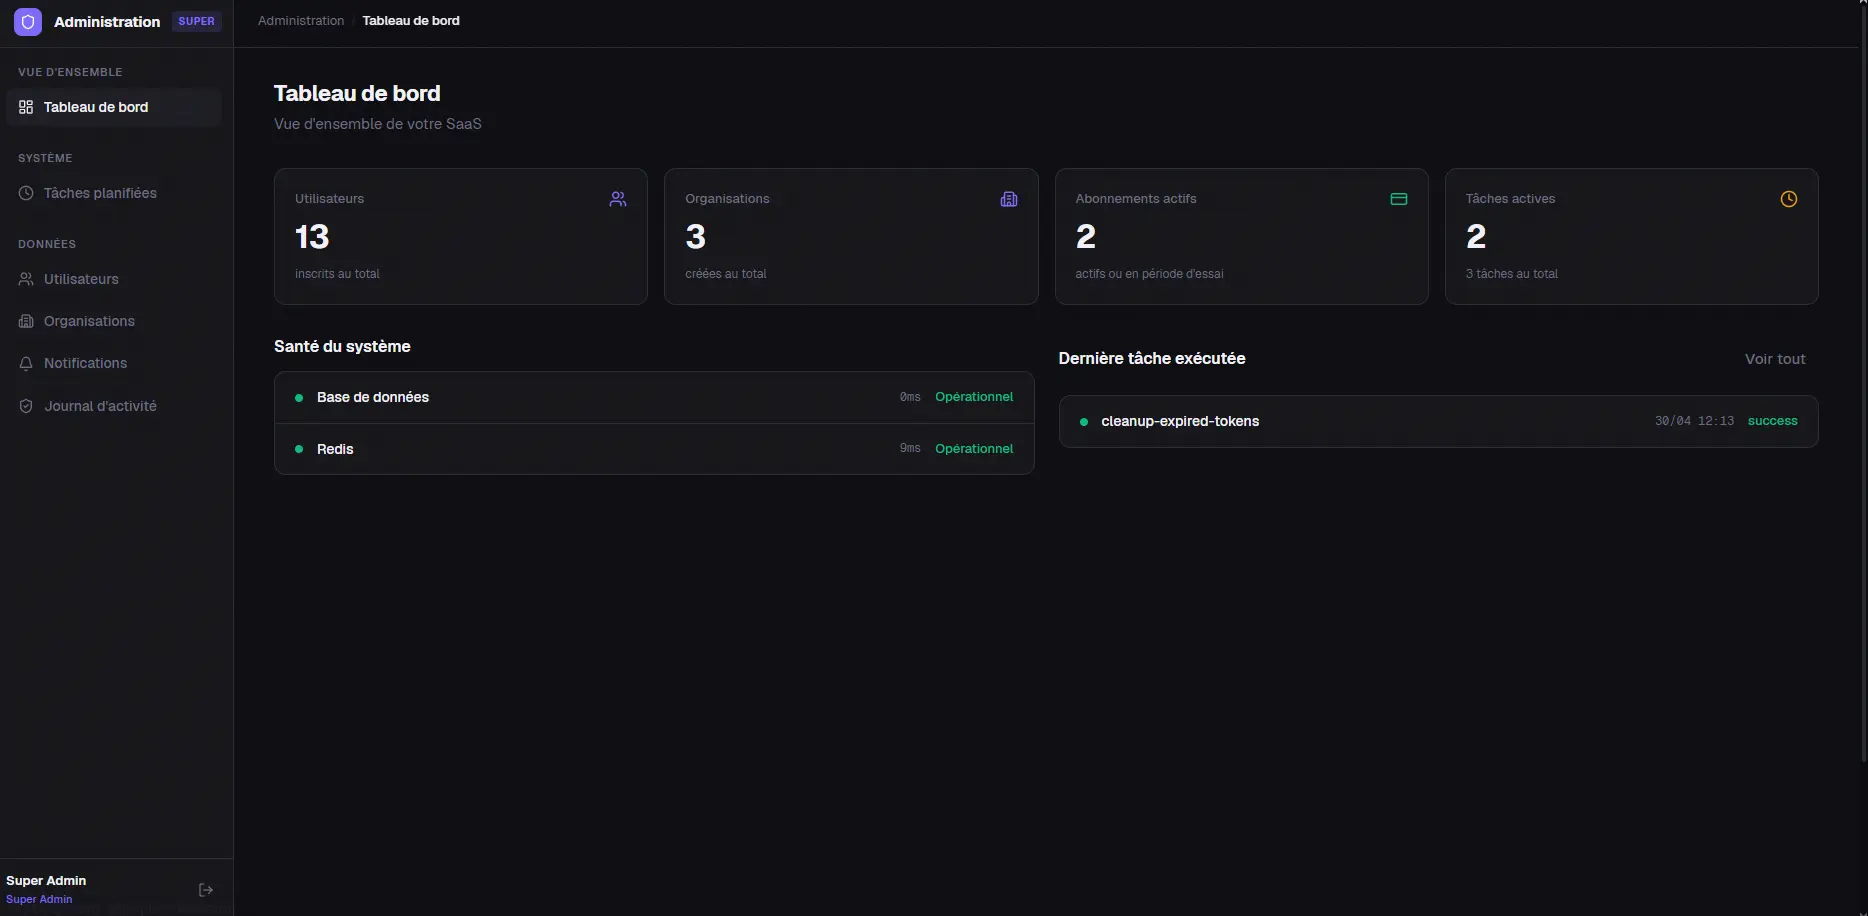Click the users icon on the Utilisateurs card
Screen dimensions: 1868x916
(618, 199)
